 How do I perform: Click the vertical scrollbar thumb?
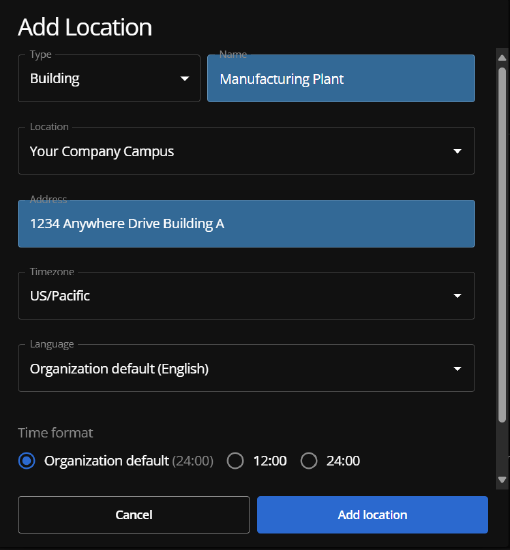[x=502, y=245]
